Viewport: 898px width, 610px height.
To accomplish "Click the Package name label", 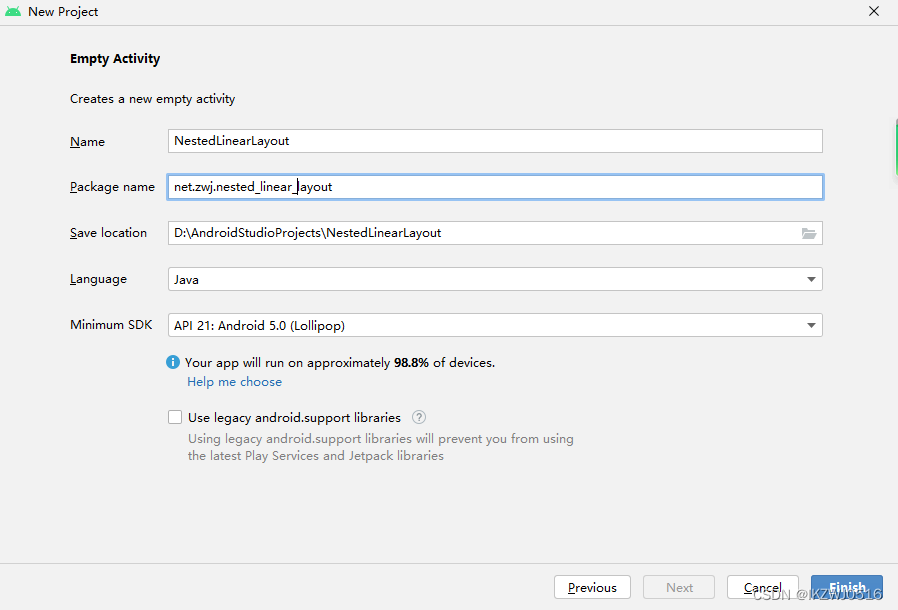I will tap(112, 187).
